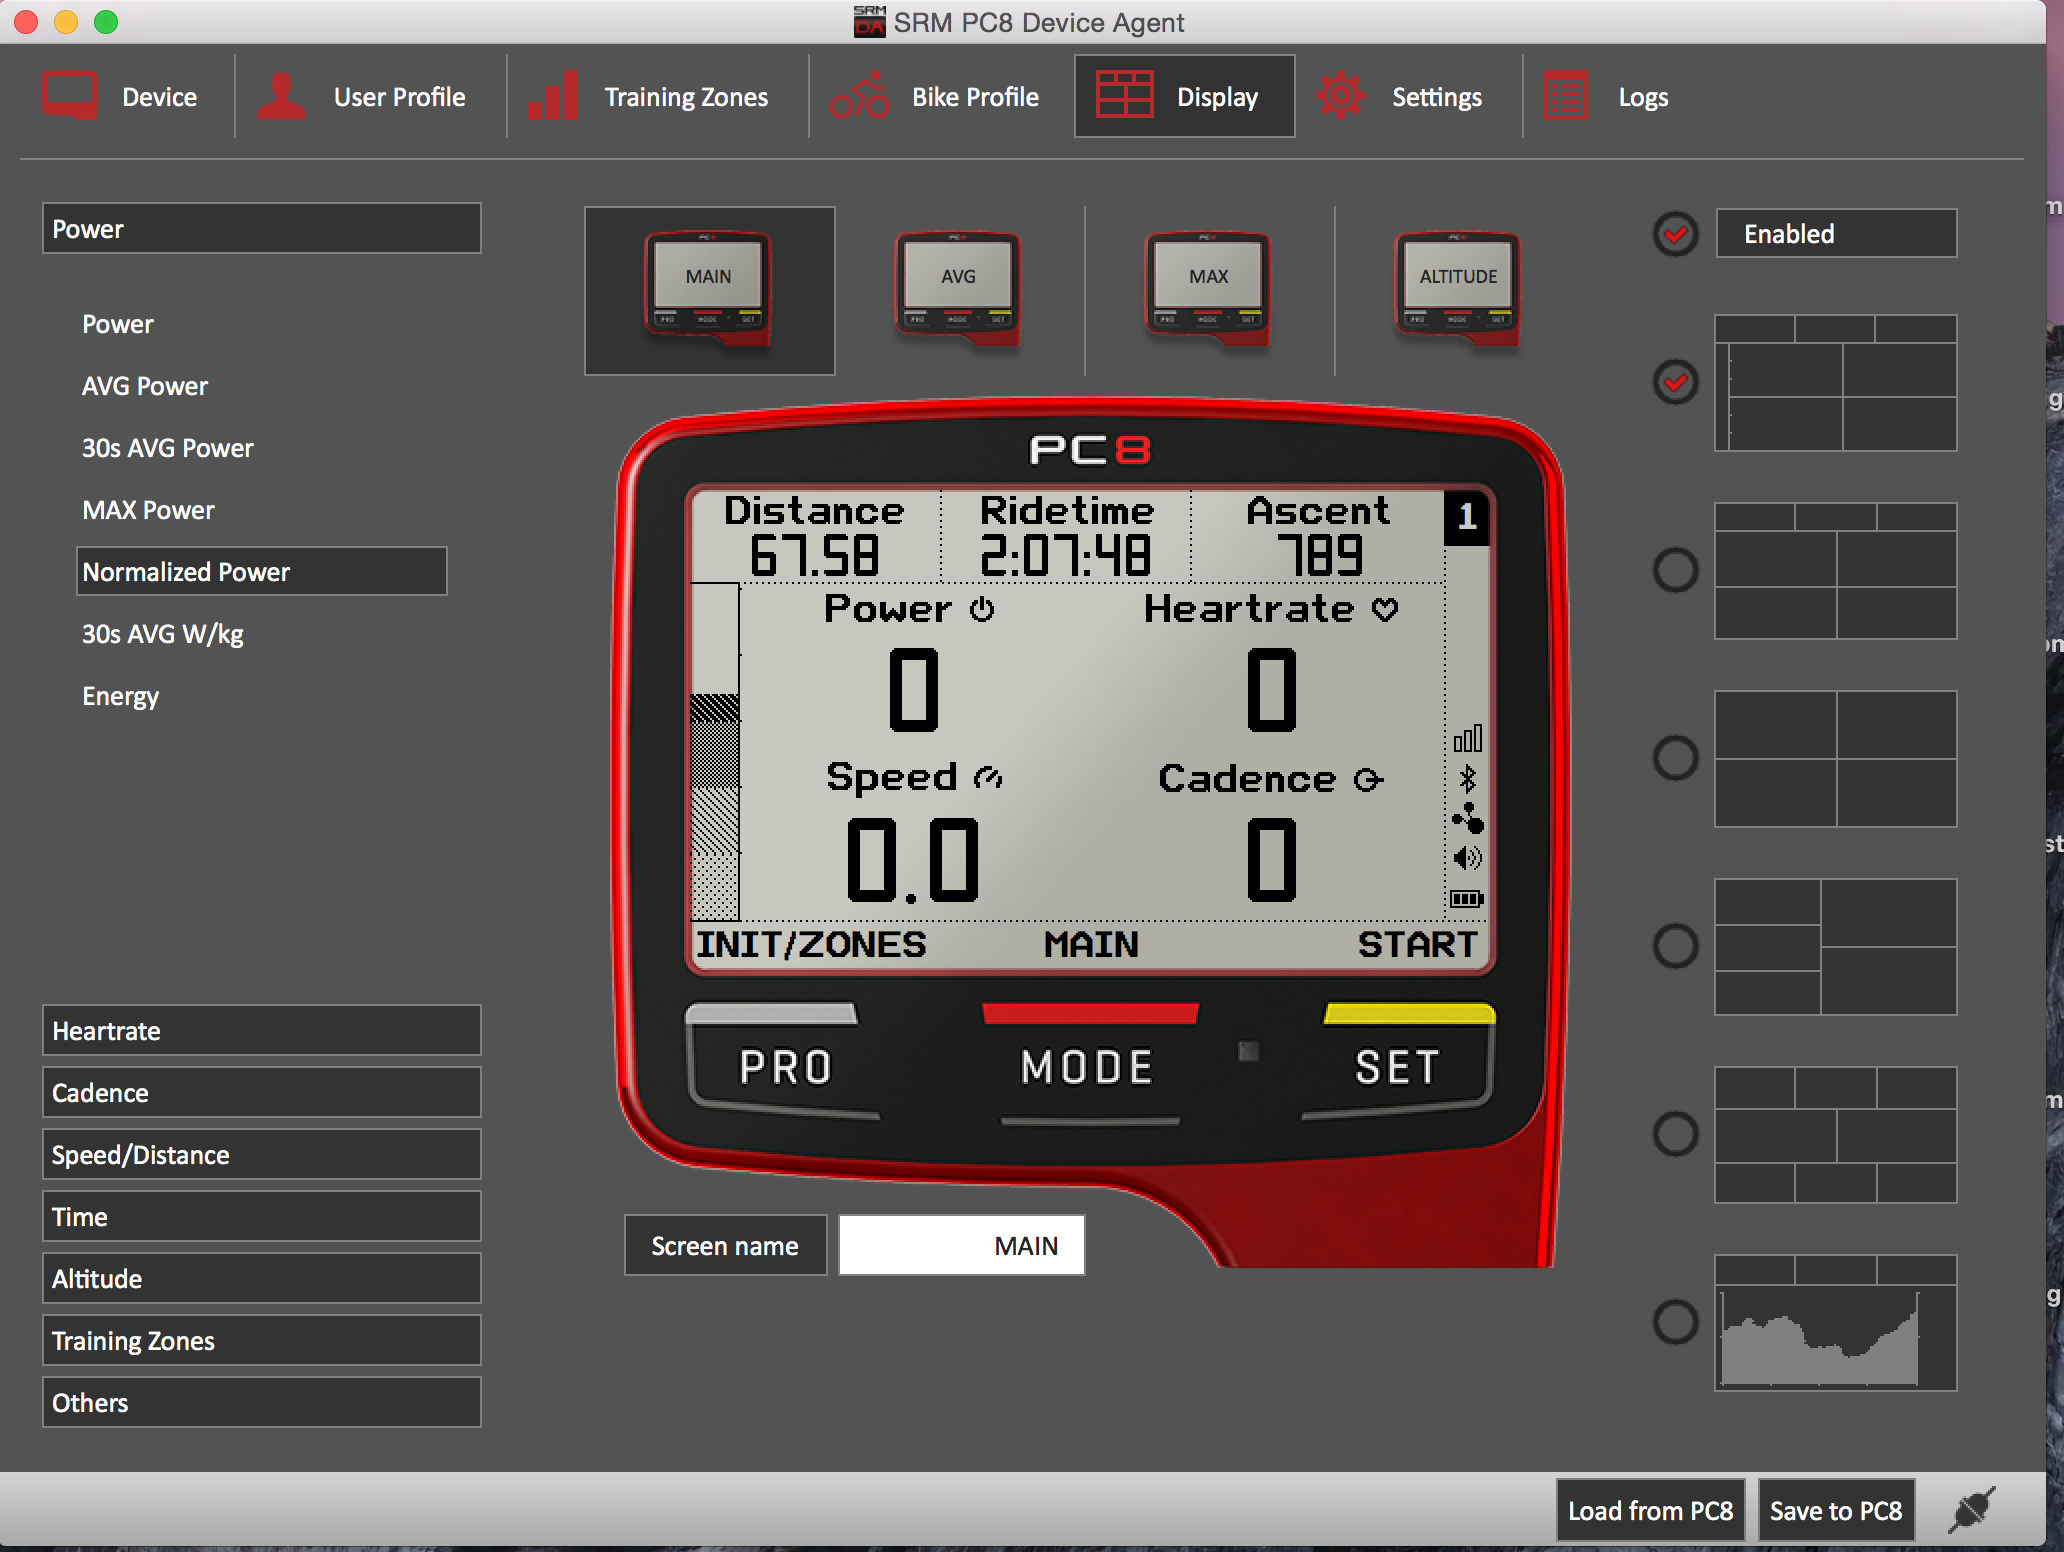
Task: Click the Load from PC8 button
Action: click(x=1650, y=1510)
